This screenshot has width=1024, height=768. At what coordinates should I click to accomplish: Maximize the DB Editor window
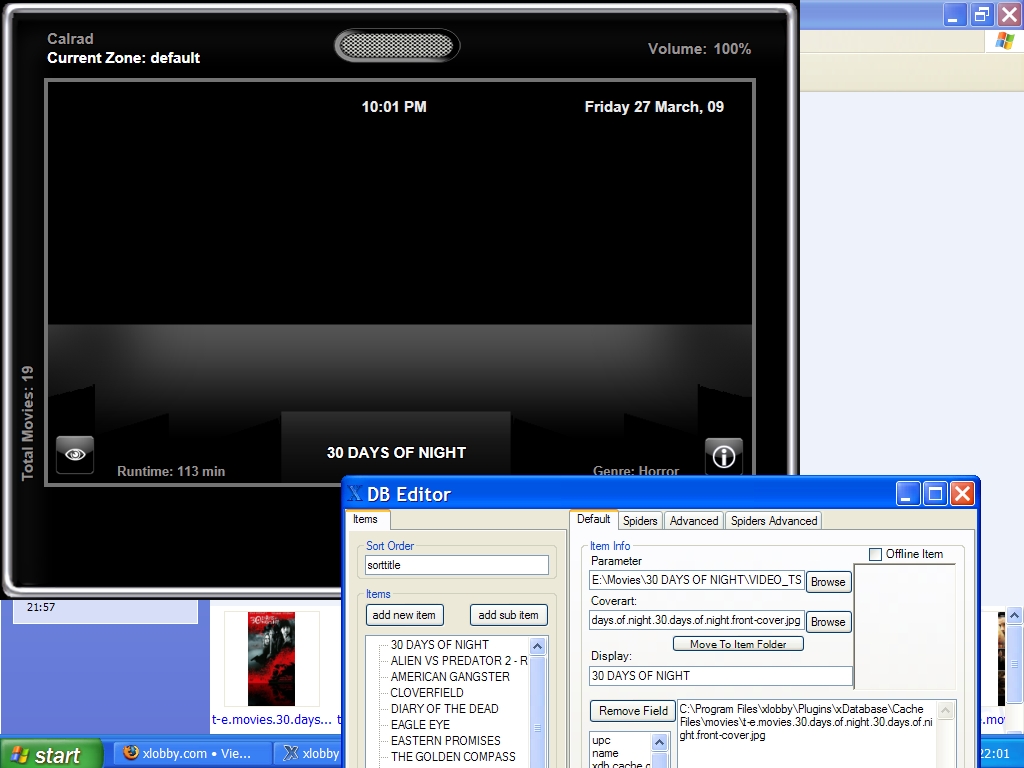(x=935, y=494)
